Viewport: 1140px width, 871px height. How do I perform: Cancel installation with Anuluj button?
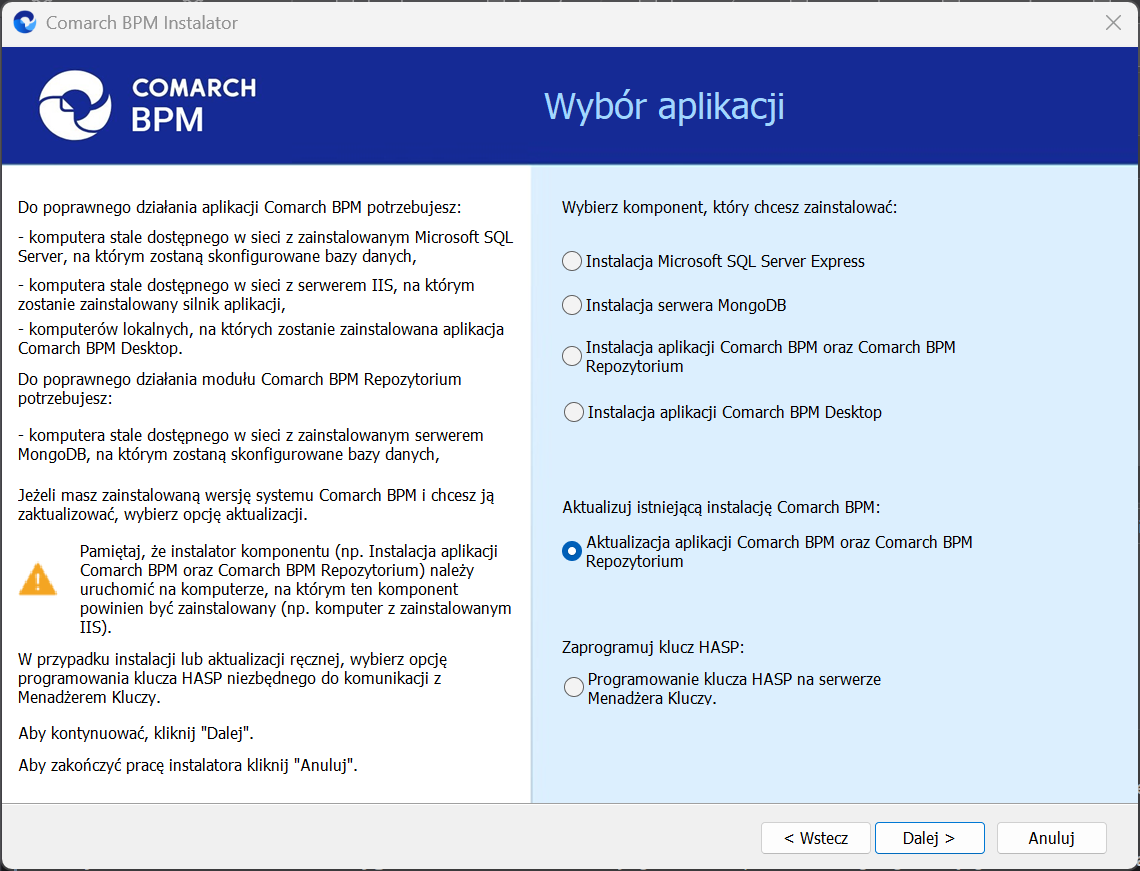[x=1051, y=838]
